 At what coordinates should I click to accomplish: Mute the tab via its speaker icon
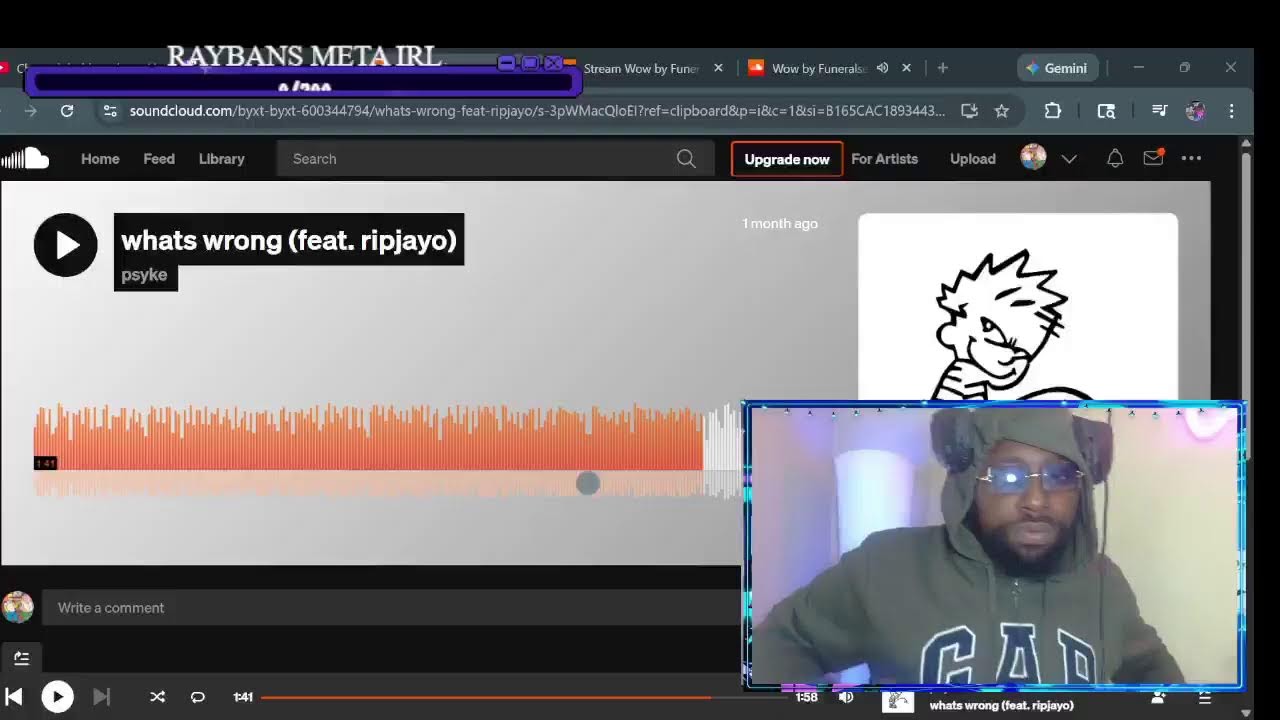(882, 68)
